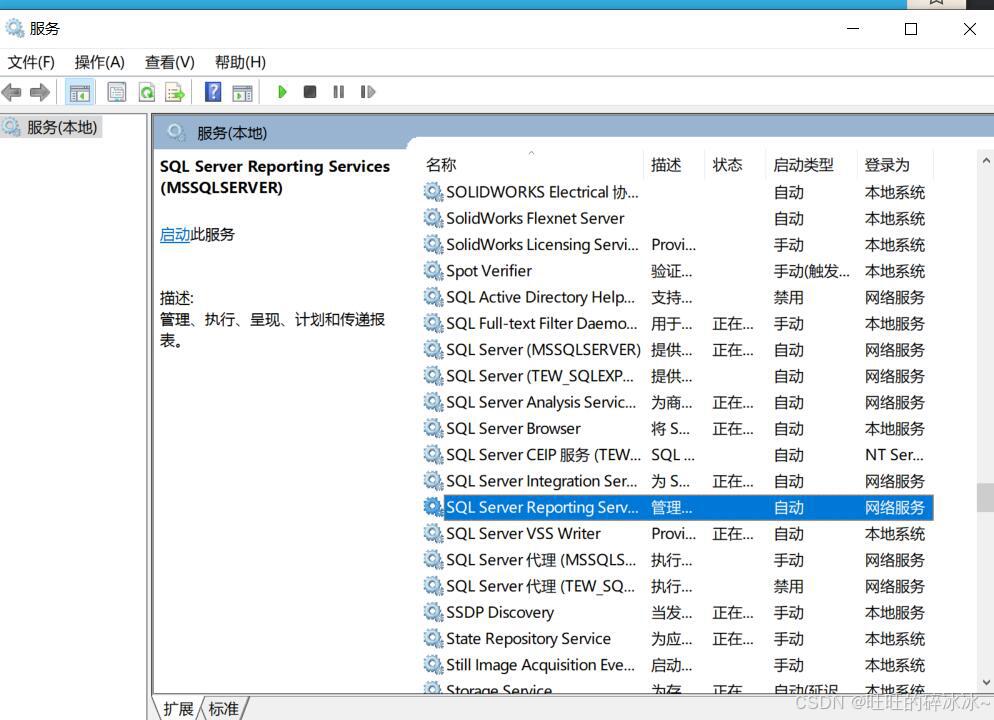The width and height of the screenshot is (994, 720).
Task: Sort by the 状态 column header
Action: (727, 165)
